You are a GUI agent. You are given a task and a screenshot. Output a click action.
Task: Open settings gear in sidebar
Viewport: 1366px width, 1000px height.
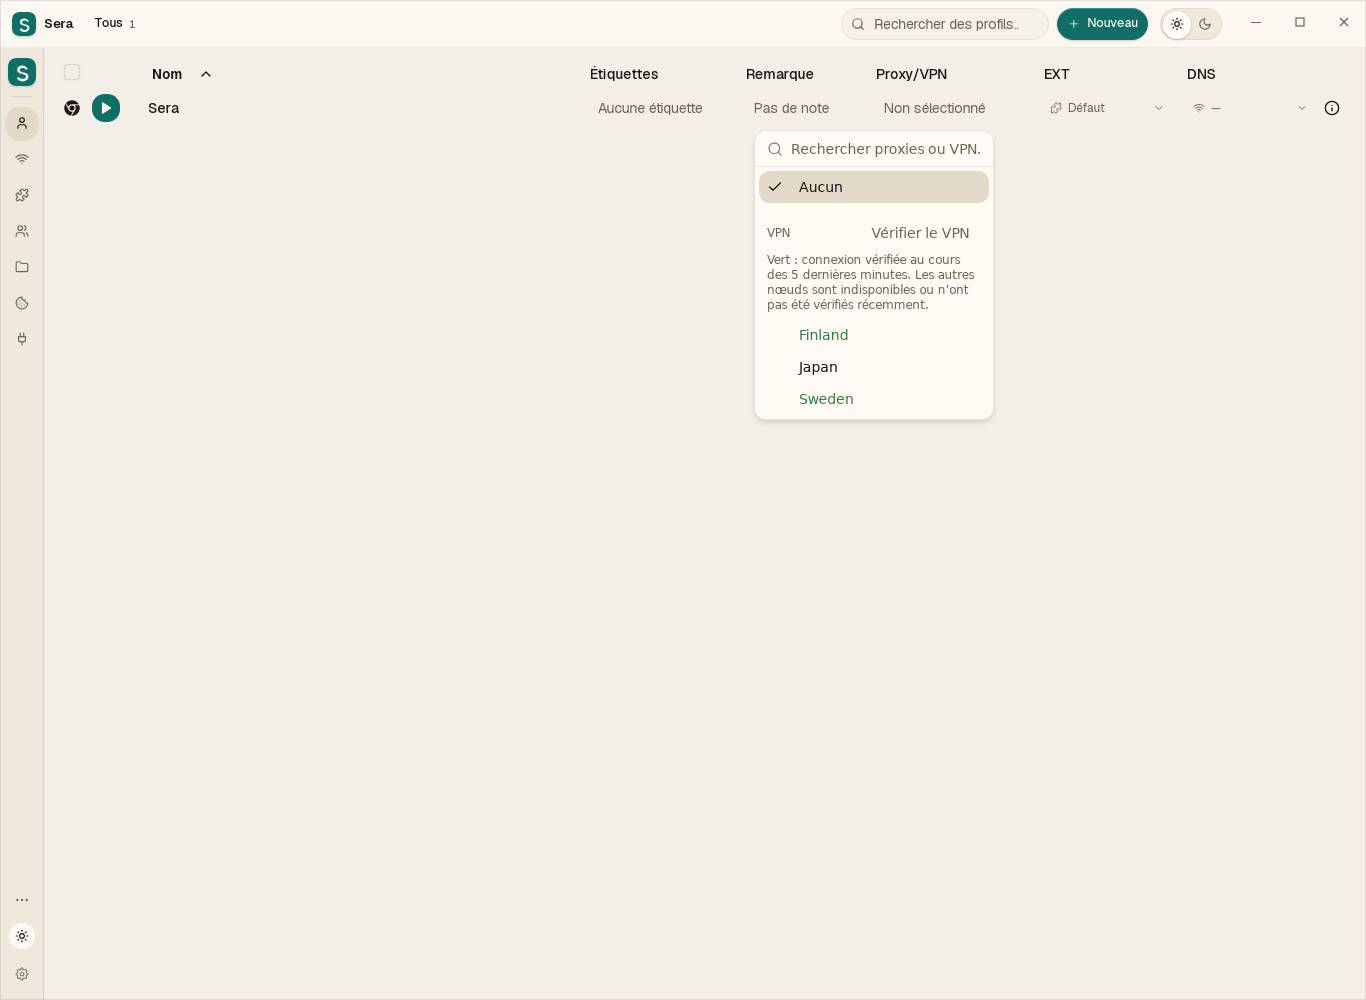coord(22,974)
